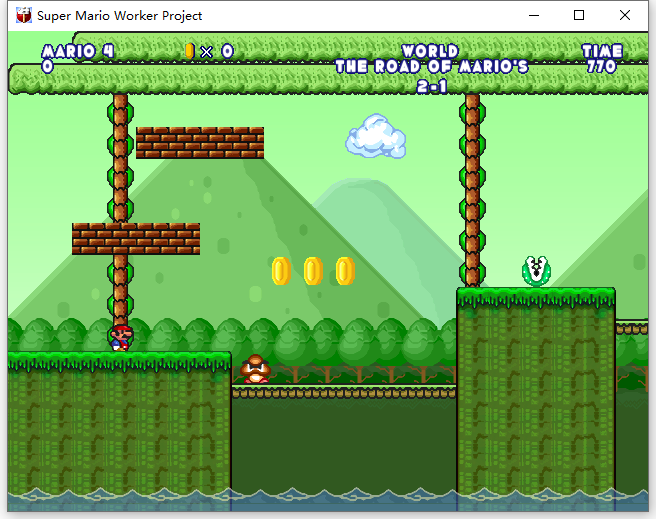Image resolution: width=656 pixels, height=519 pixels.
Task: Maximize the game window
Action: tap(579, 15)
